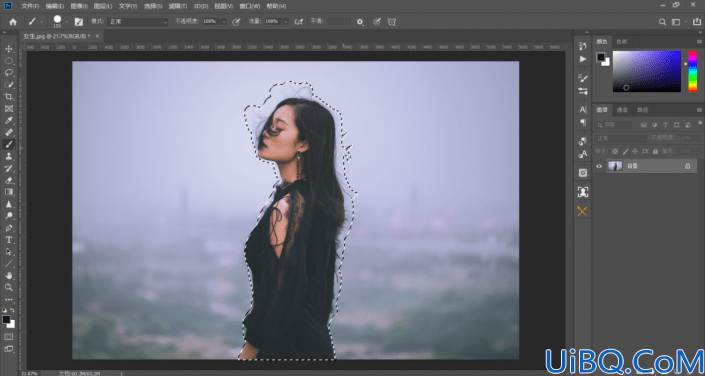Select the Frame tool
This screenshot has height=376, width=705.
(x=9, y=108)
